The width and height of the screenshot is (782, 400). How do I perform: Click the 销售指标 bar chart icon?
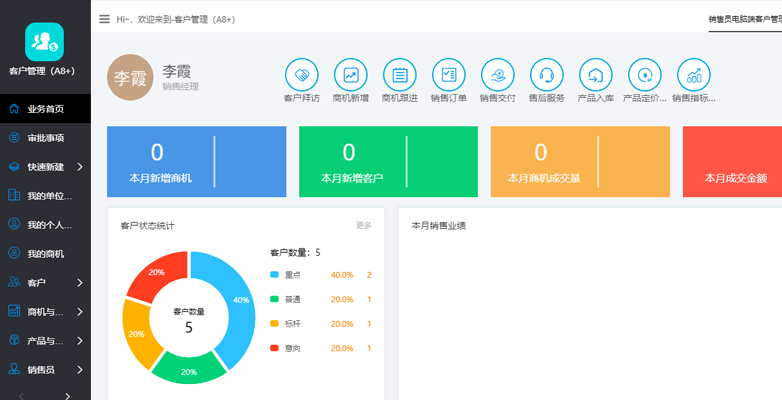click(x=693, y=75)
